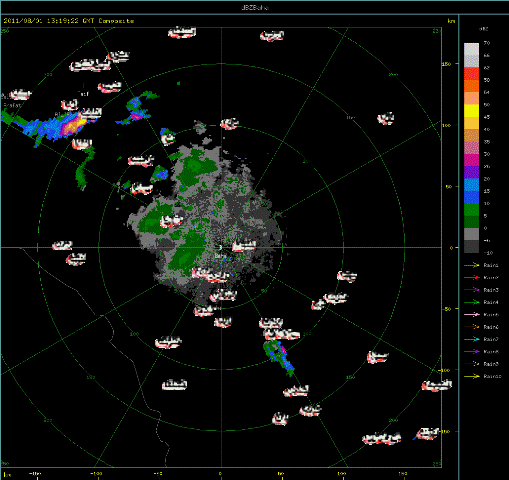The height and width of the screenshot is (480, 509).
Task: Click the km unit label above scale
Action: click(x=451, y=21)
